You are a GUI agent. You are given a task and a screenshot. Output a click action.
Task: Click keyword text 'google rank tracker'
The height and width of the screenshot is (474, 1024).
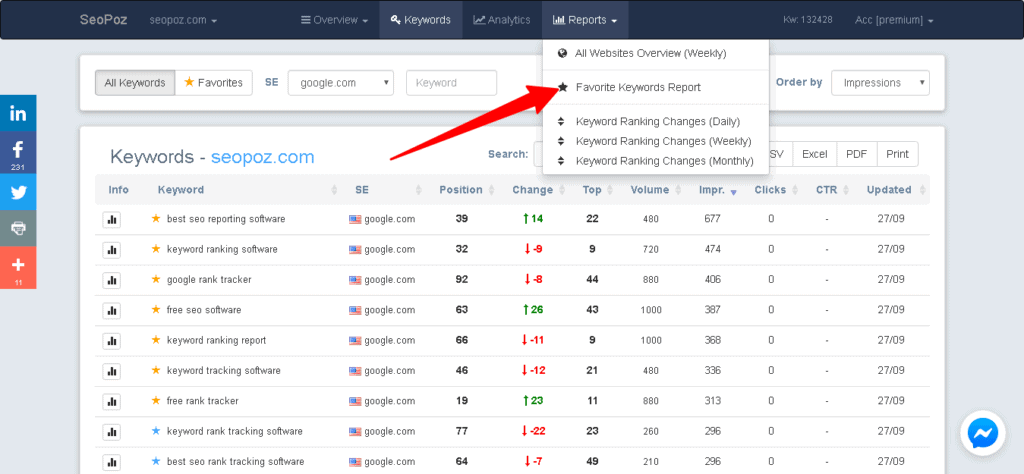pyautogui.click(x=209, y=279)
